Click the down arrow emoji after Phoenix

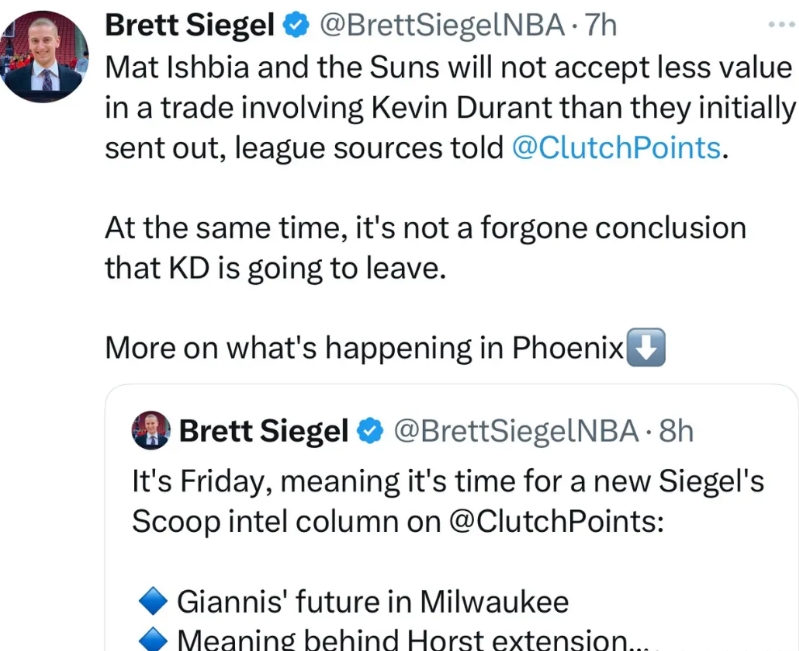(646, 347)
